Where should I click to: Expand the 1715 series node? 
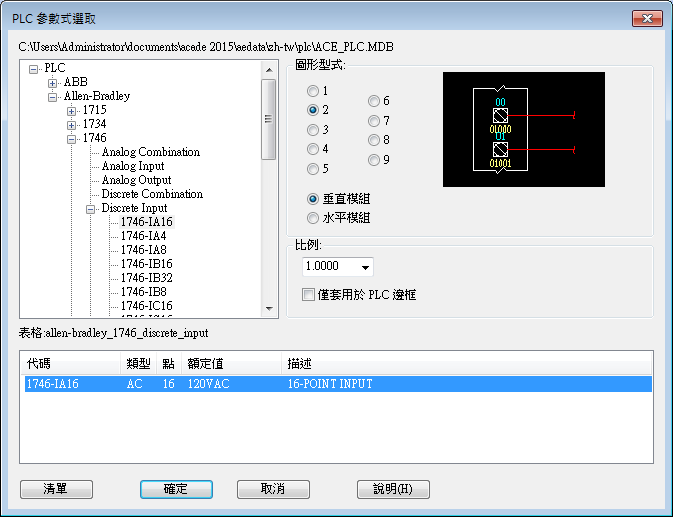coord(72,111)
